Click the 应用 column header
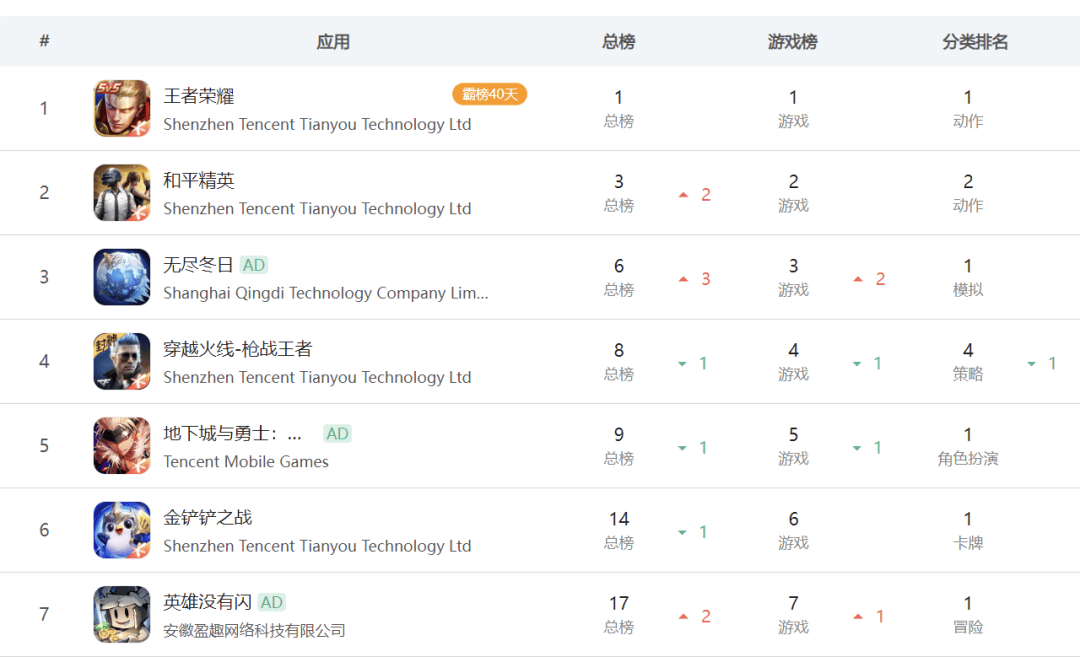 pyautogui.click(x=333, y=42)
